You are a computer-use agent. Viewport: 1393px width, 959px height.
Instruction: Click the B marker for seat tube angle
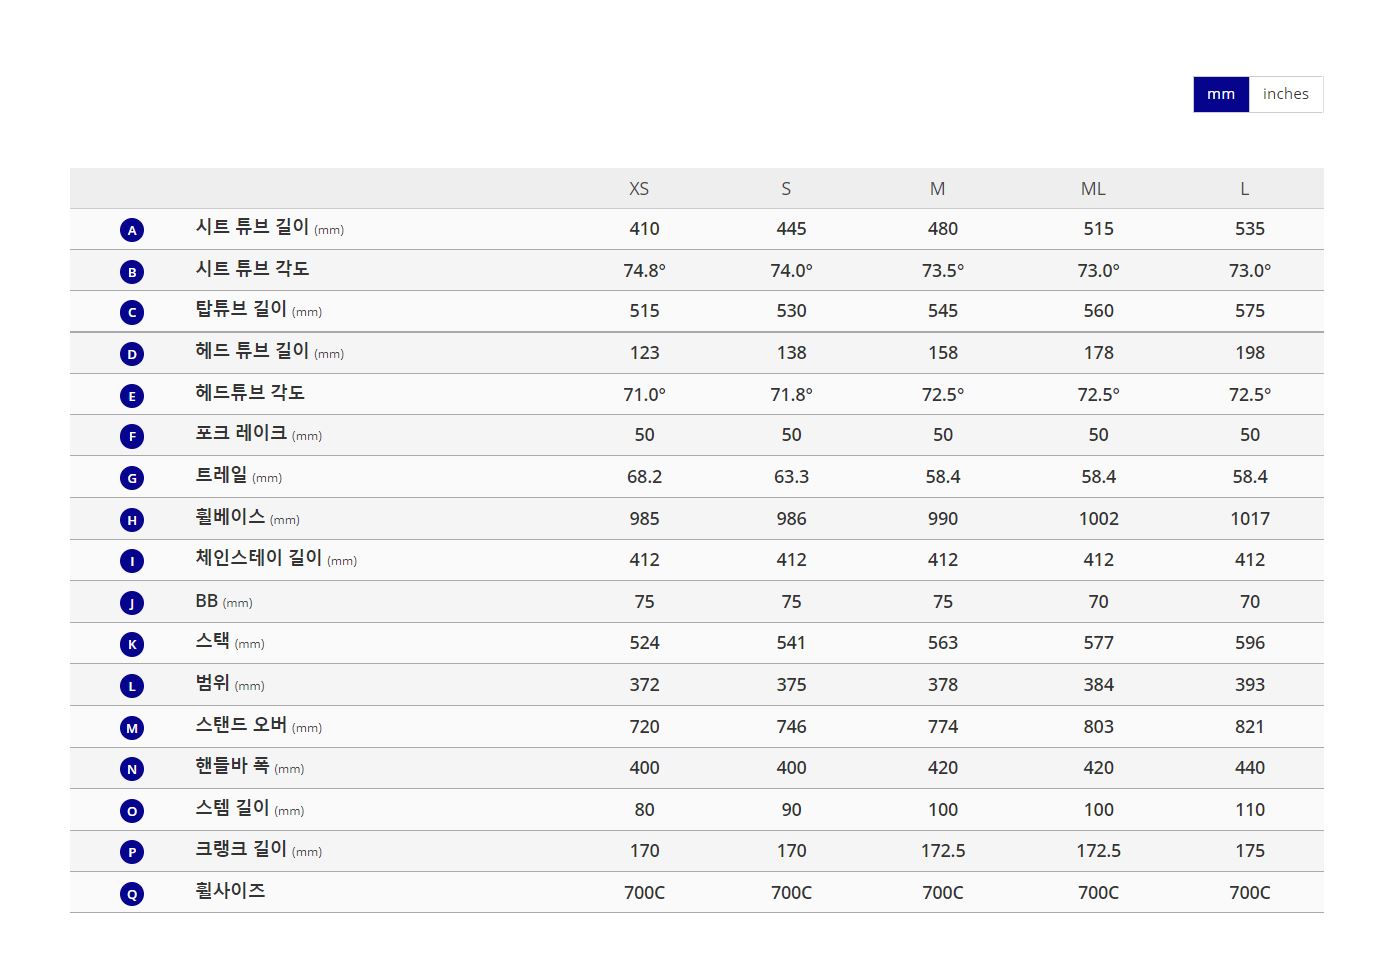tap(132, 272)
